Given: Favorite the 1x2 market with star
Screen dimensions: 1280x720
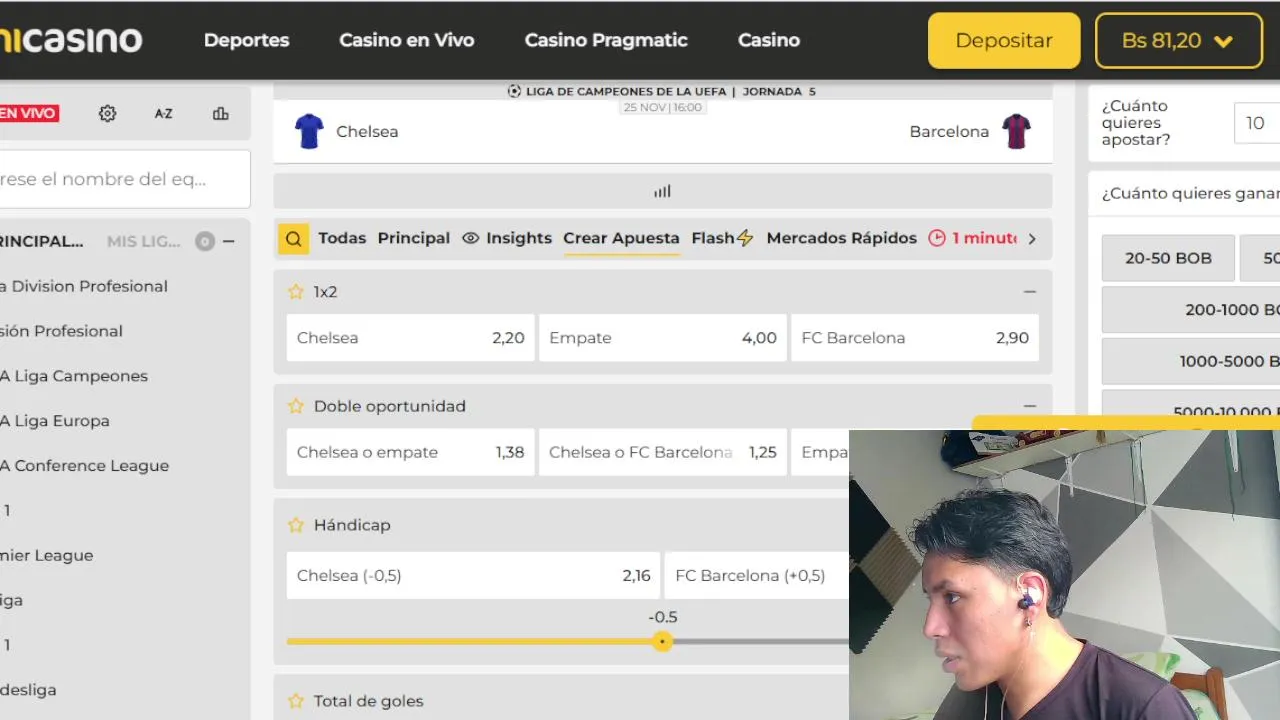Looking at the screenshot, I should (x=296, y=292).
